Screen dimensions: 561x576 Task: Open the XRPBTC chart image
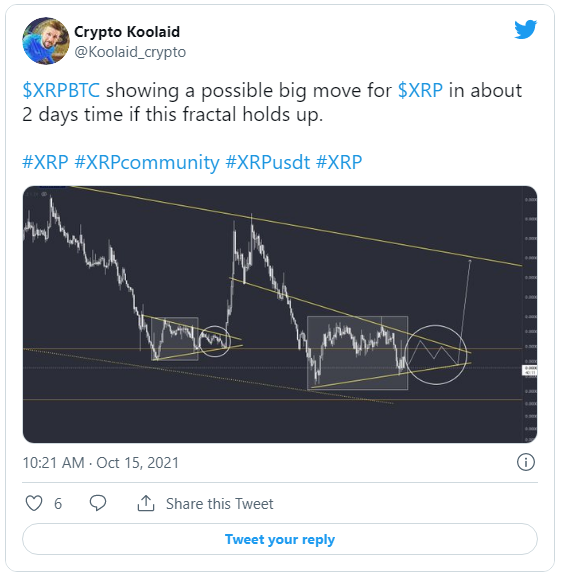pyautogui.click(x=280, y=314)
